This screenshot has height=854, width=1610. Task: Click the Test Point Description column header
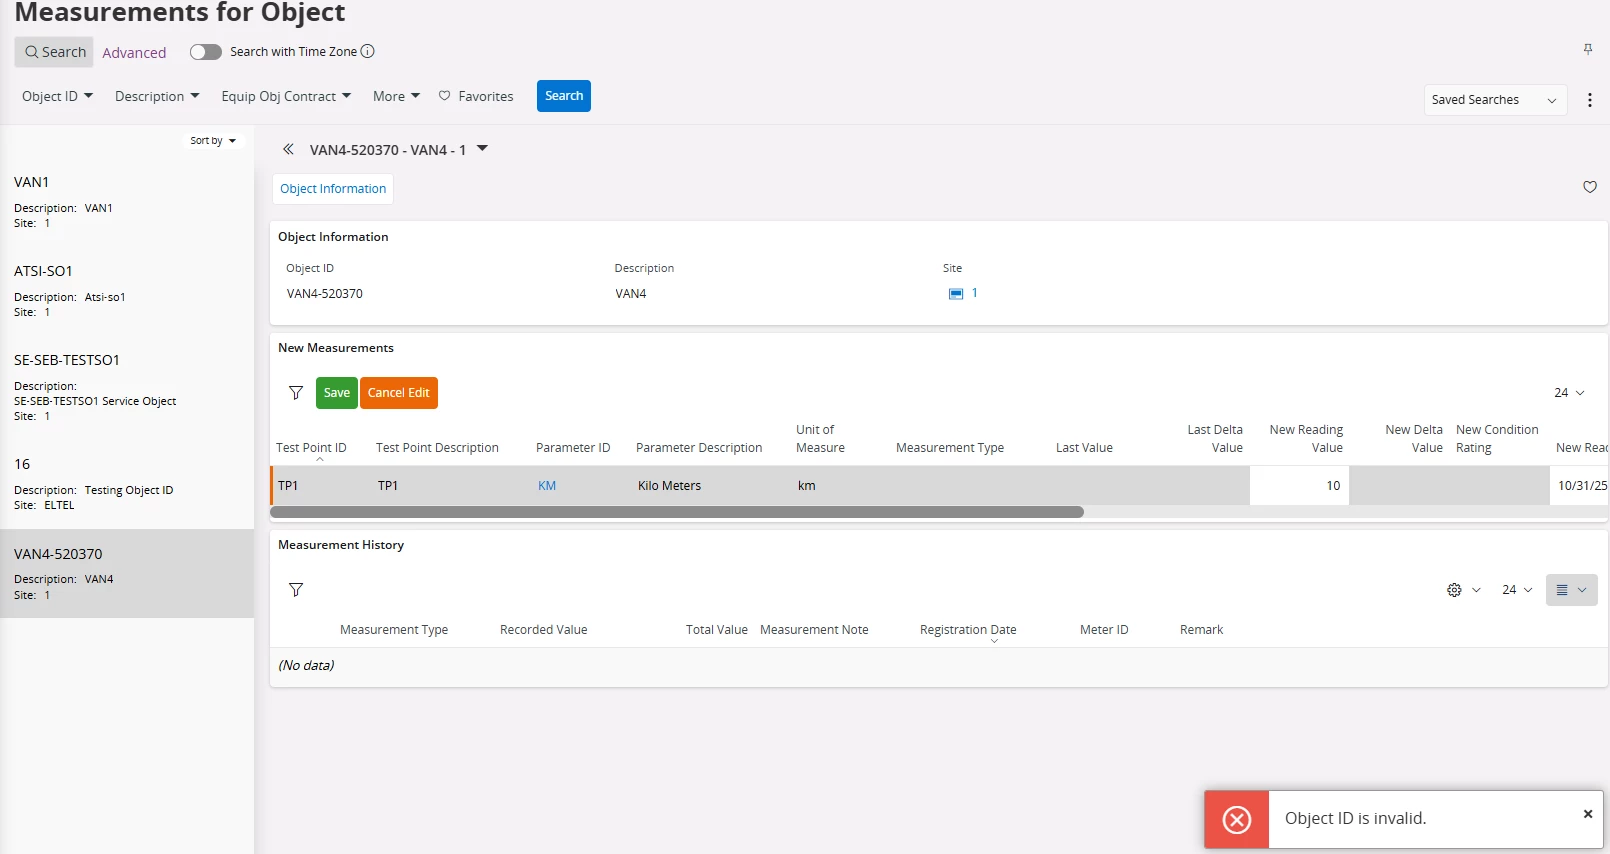click(x=437, y=448)
